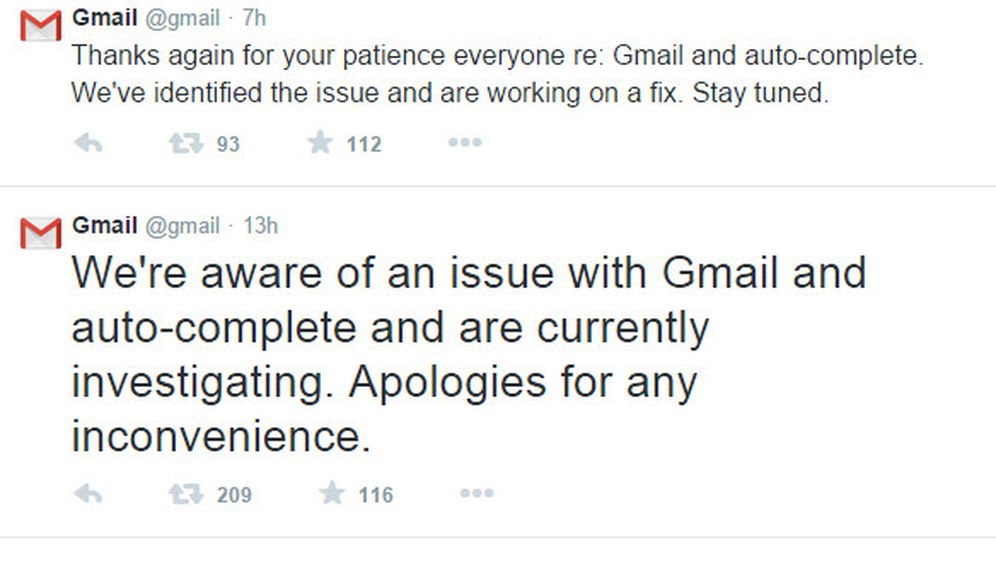Click @gmail handle on the second tweet
Viewport: 996px width, 562px height.
click(x=182, y=226)
